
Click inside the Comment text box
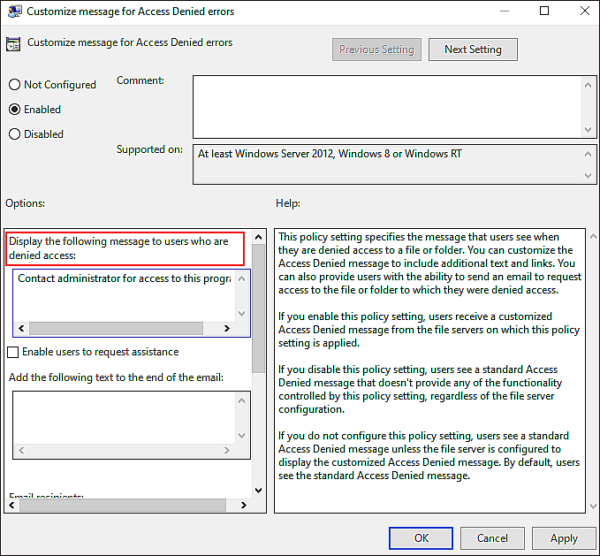click(386, 107)
